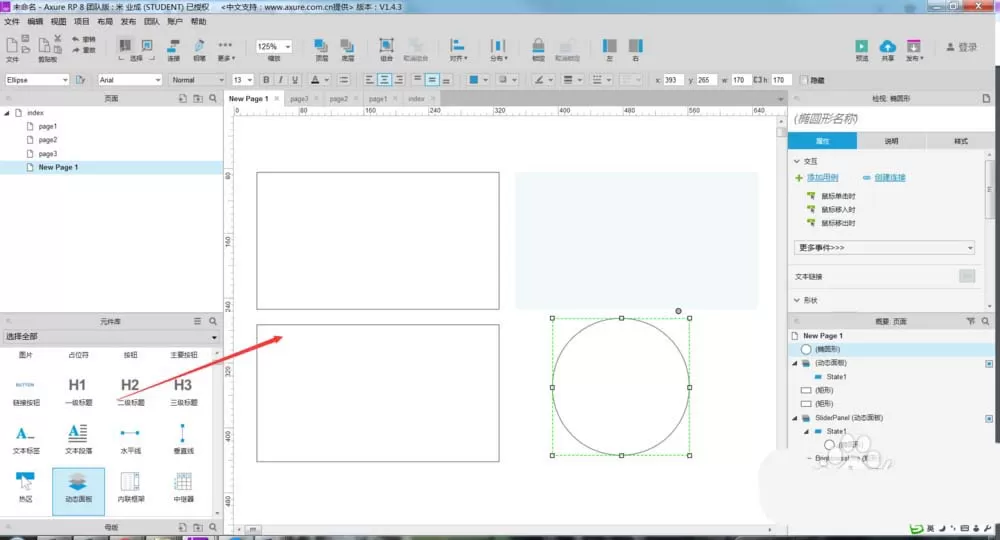Open the Edit (编辑) menu

pos(35,22)
